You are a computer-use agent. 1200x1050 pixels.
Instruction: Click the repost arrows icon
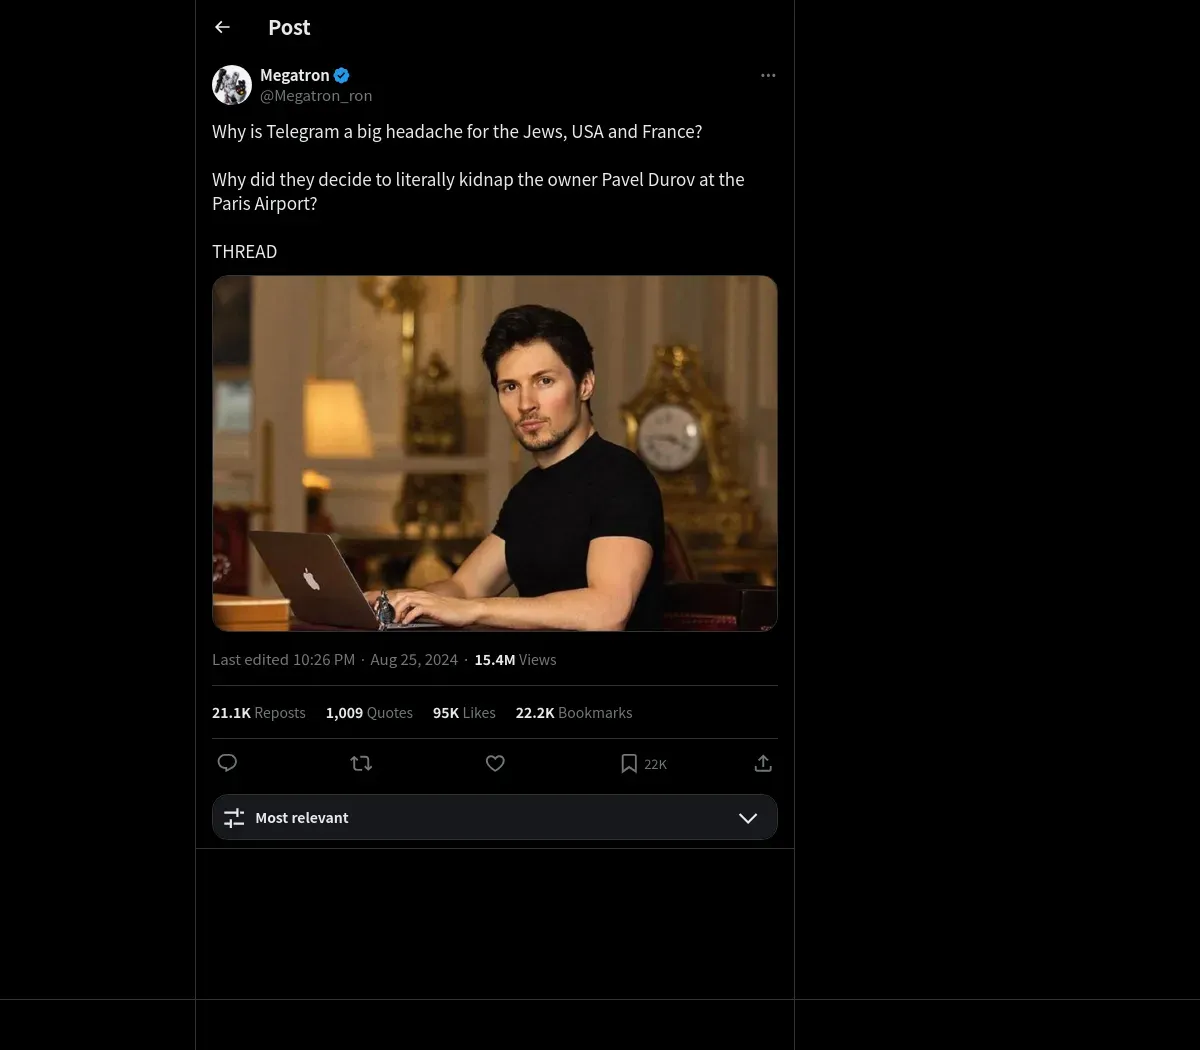[x=361, y=763]
